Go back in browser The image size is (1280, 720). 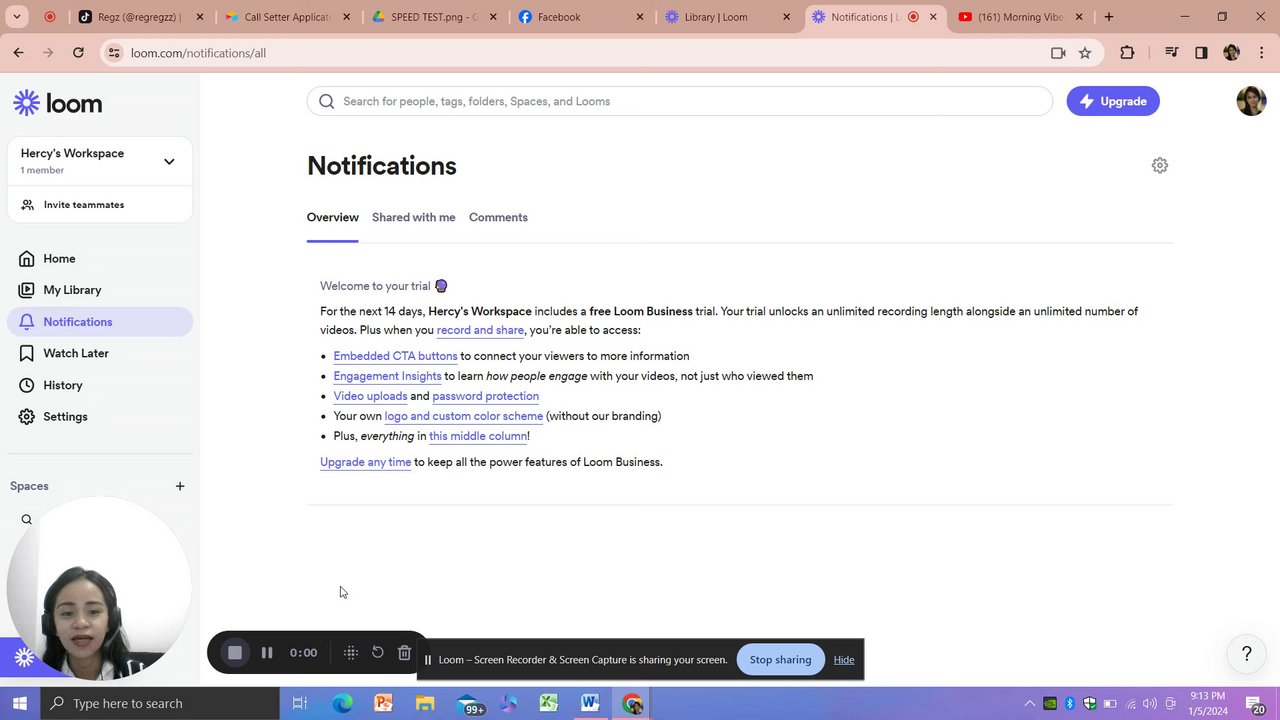(x=18, y=53)
